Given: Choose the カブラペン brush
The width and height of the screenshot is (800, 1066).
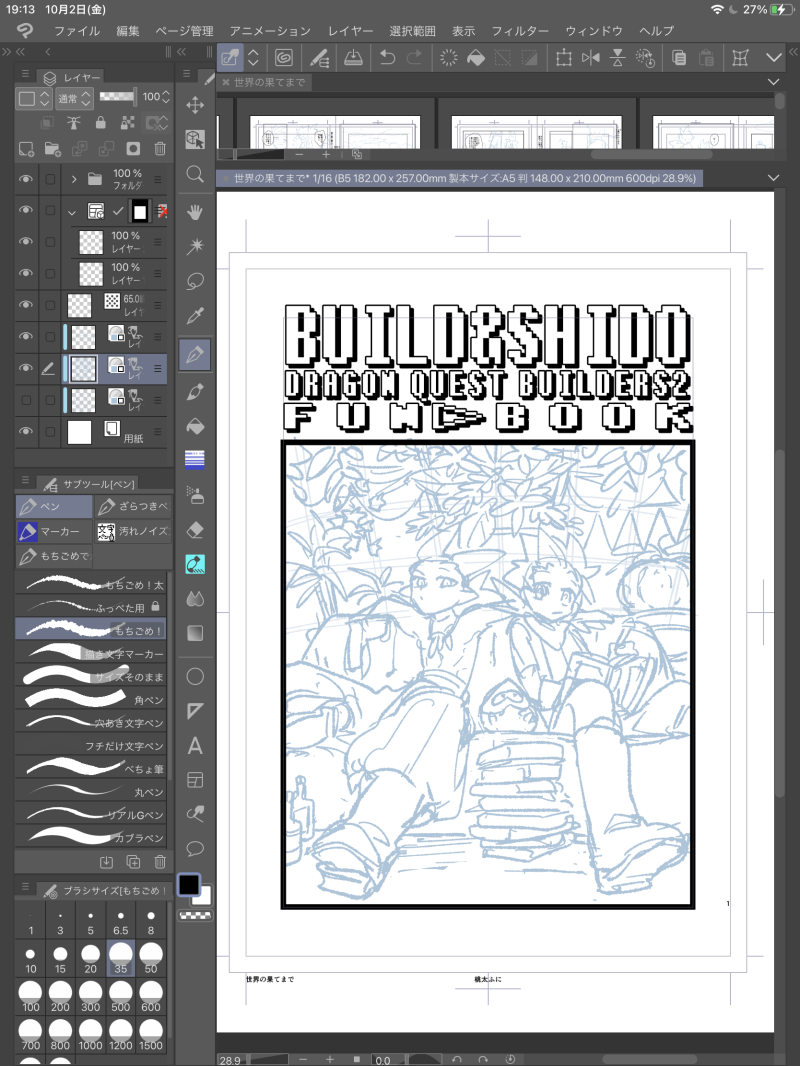Looking at the screenshot, I should click(x=90, y=838).
